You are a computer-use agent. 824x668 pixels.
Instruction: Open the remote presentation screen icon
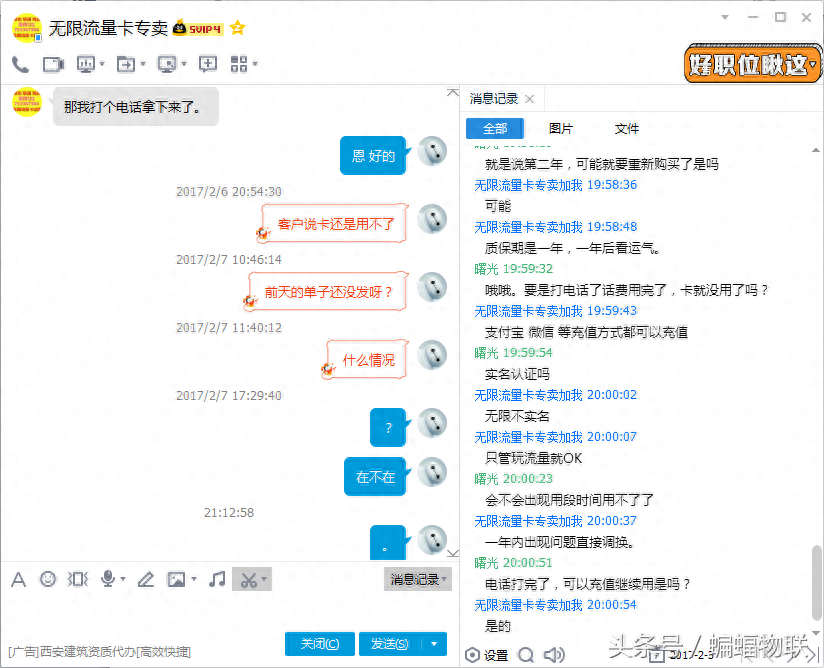[86, 64]
